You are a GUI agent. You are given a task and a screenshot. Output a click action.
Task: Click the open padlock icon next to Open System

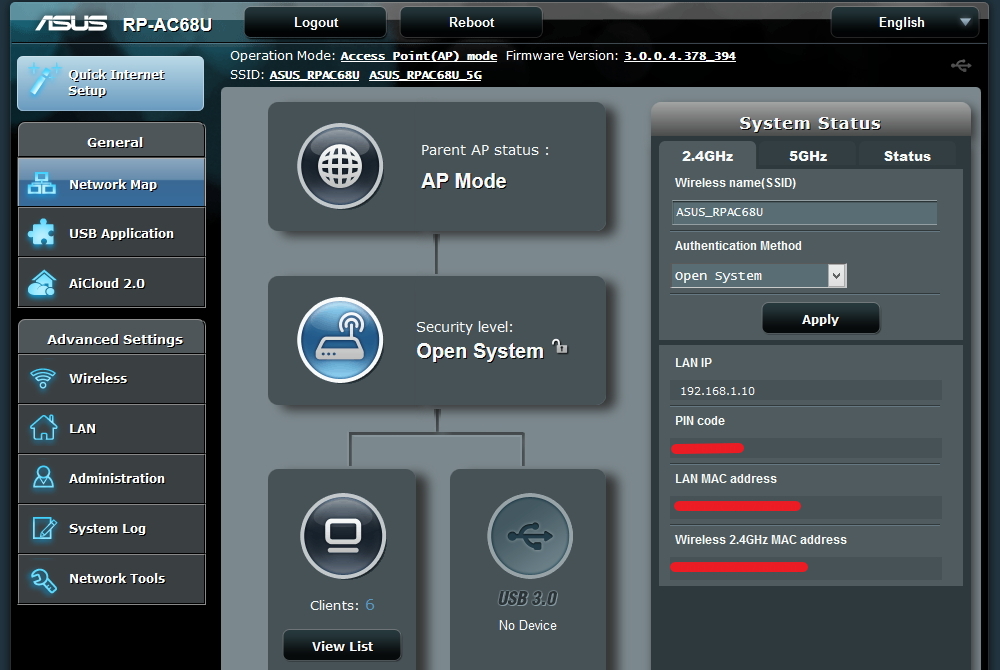coord(560,346)
